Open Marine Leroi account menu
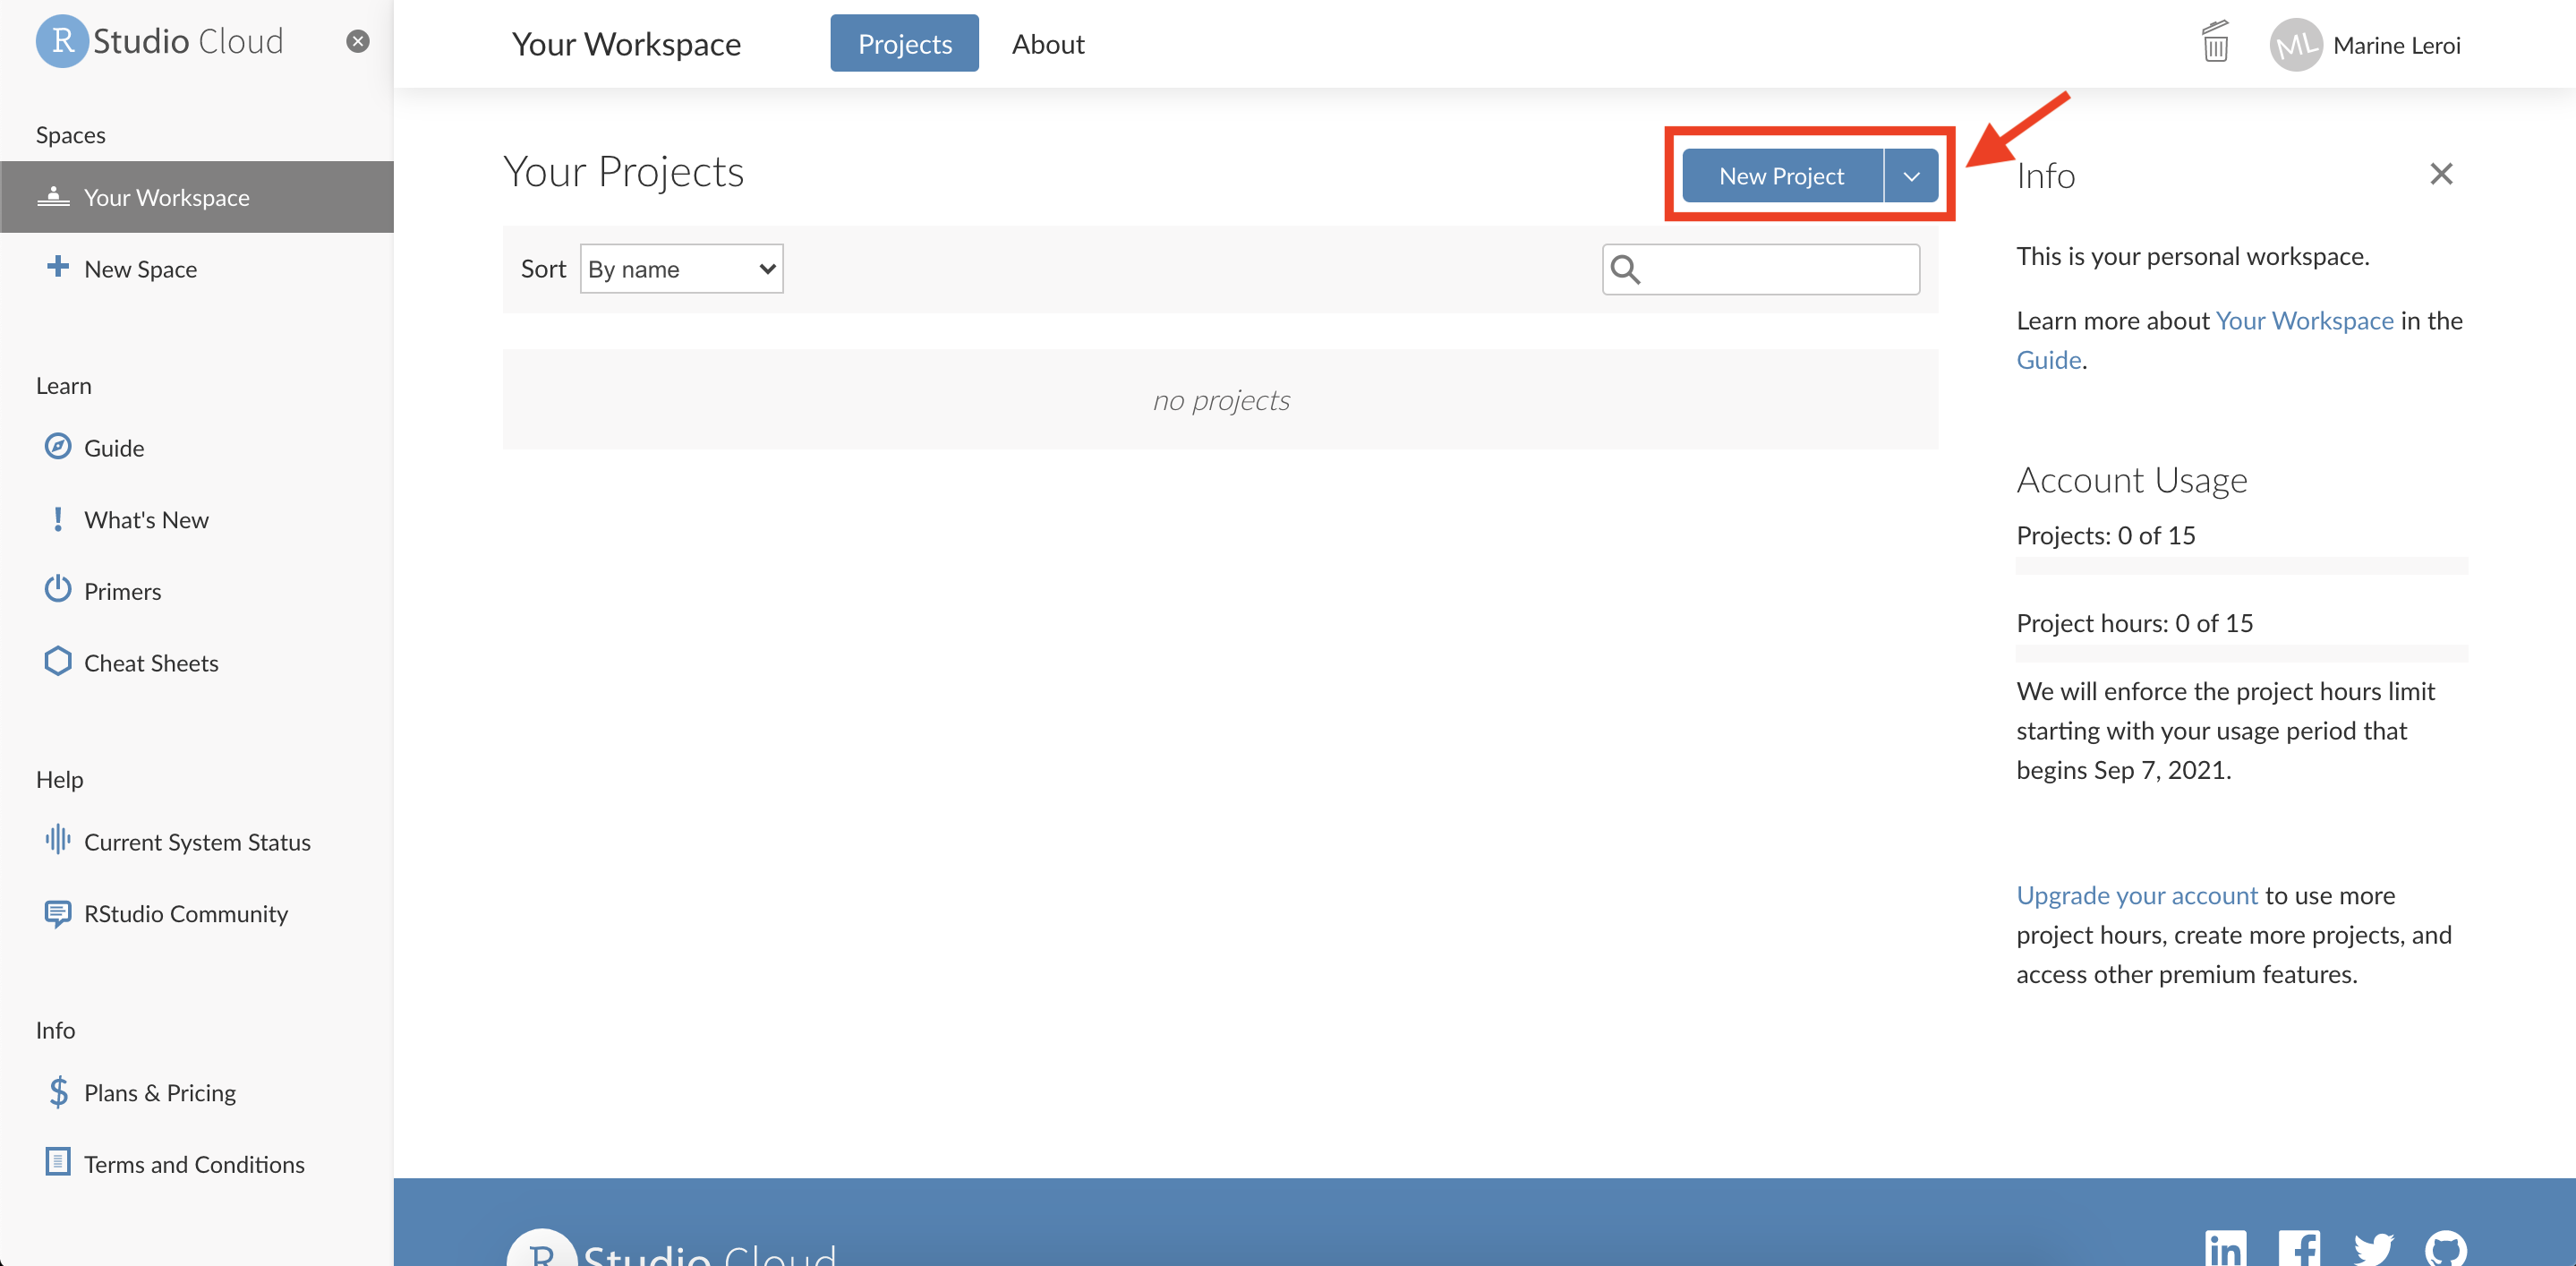Screen dimensions: 2576x1266 click(x=2396, y=45)
